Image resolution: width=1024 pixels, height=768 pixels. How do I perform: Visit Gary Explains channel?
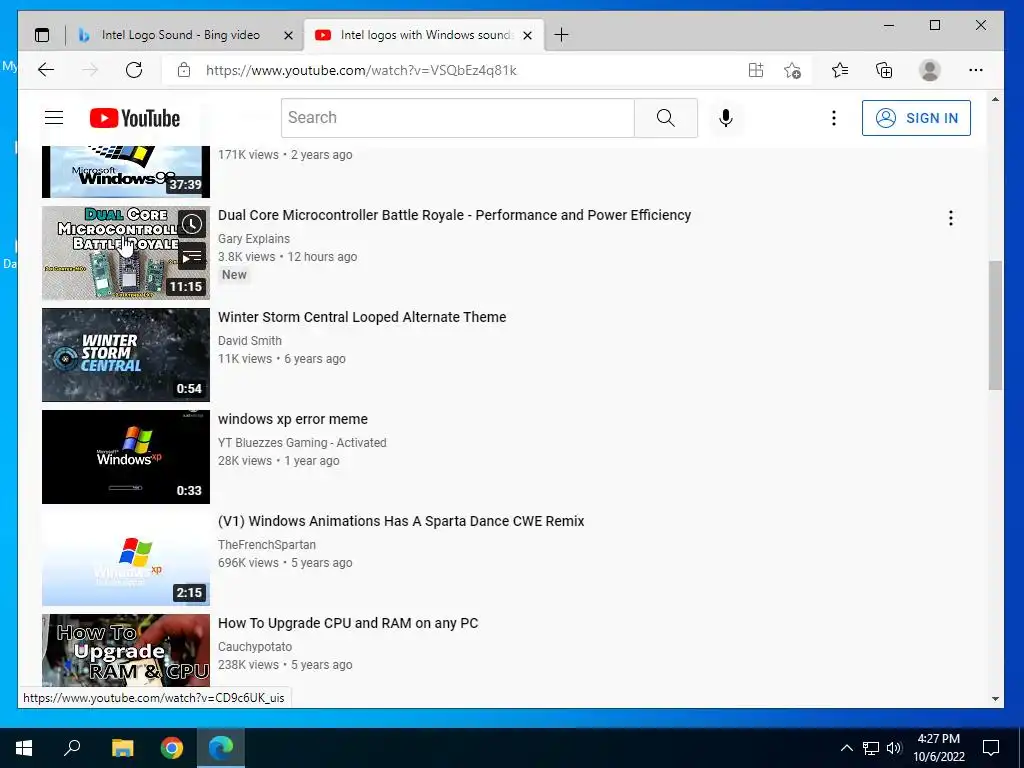click(x=254, y=239)
